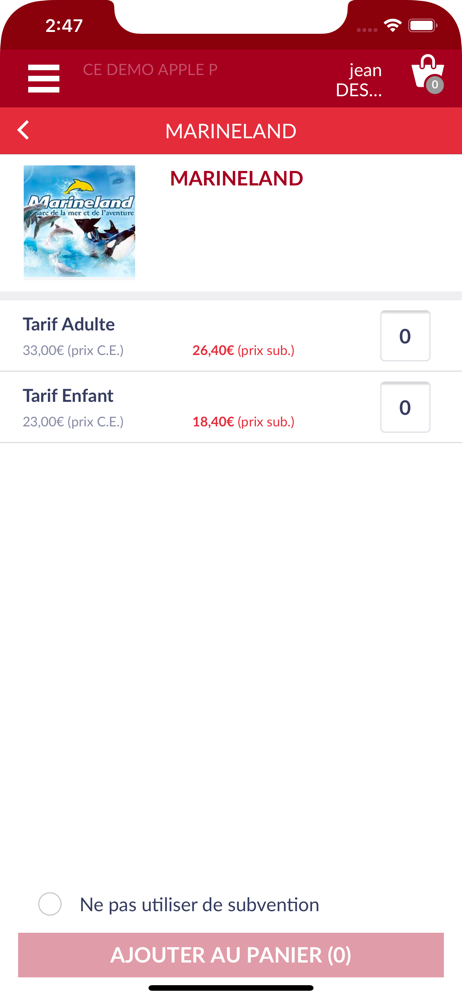The height and width of the screenshot is (1000, 462).
Task: Select the Tarif Enfant quantity box
Action: point(405,407)
